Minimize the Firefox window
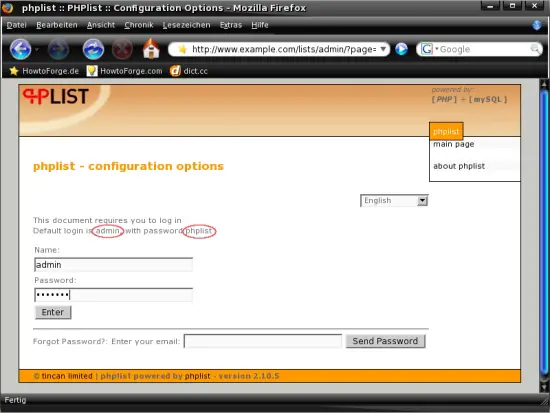The image size is (550, 413). click(490, 6)
